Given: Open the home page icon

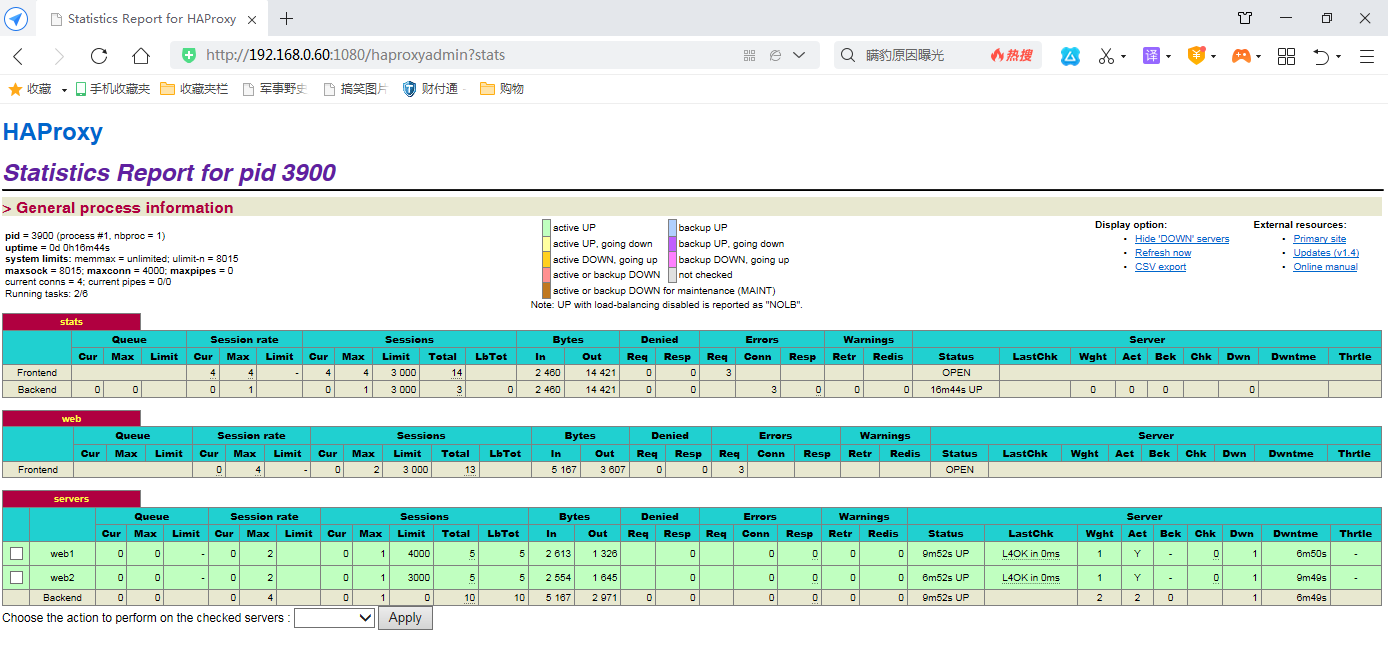Looking at the screenshot, I should 141,56.
